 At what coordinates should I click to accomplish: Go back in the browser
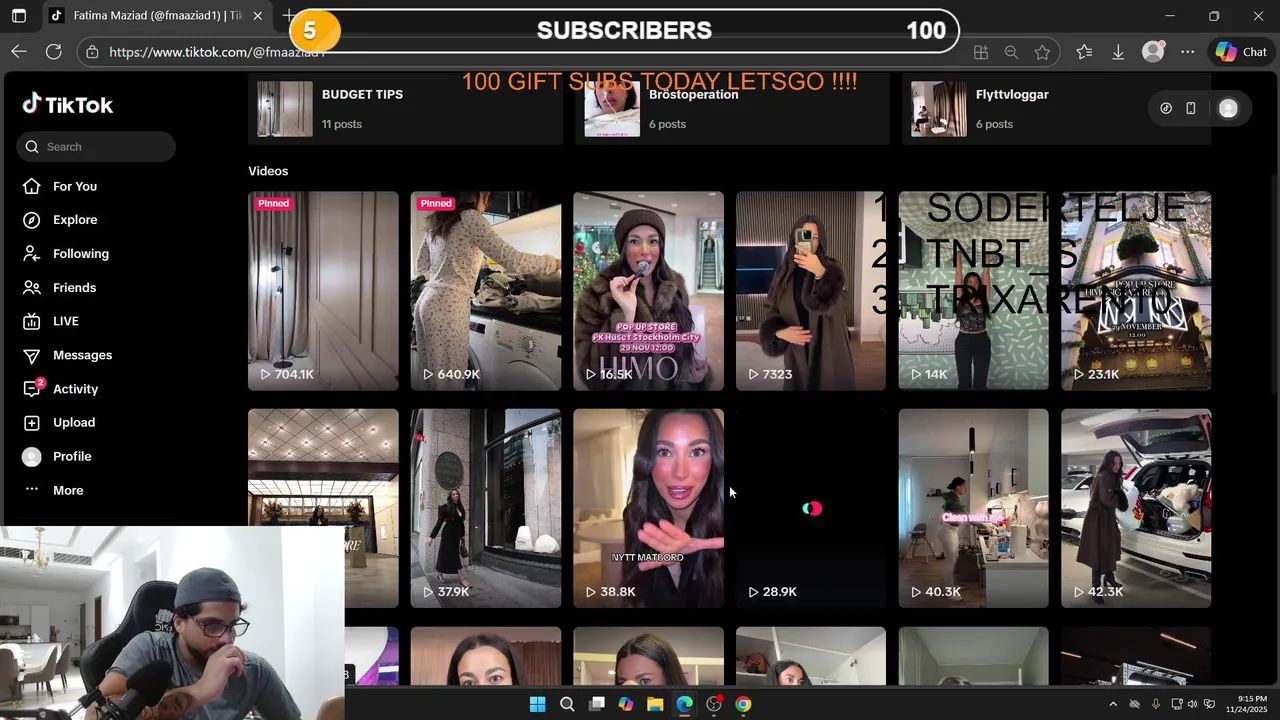pyautogui.click(x=19, y=52)
